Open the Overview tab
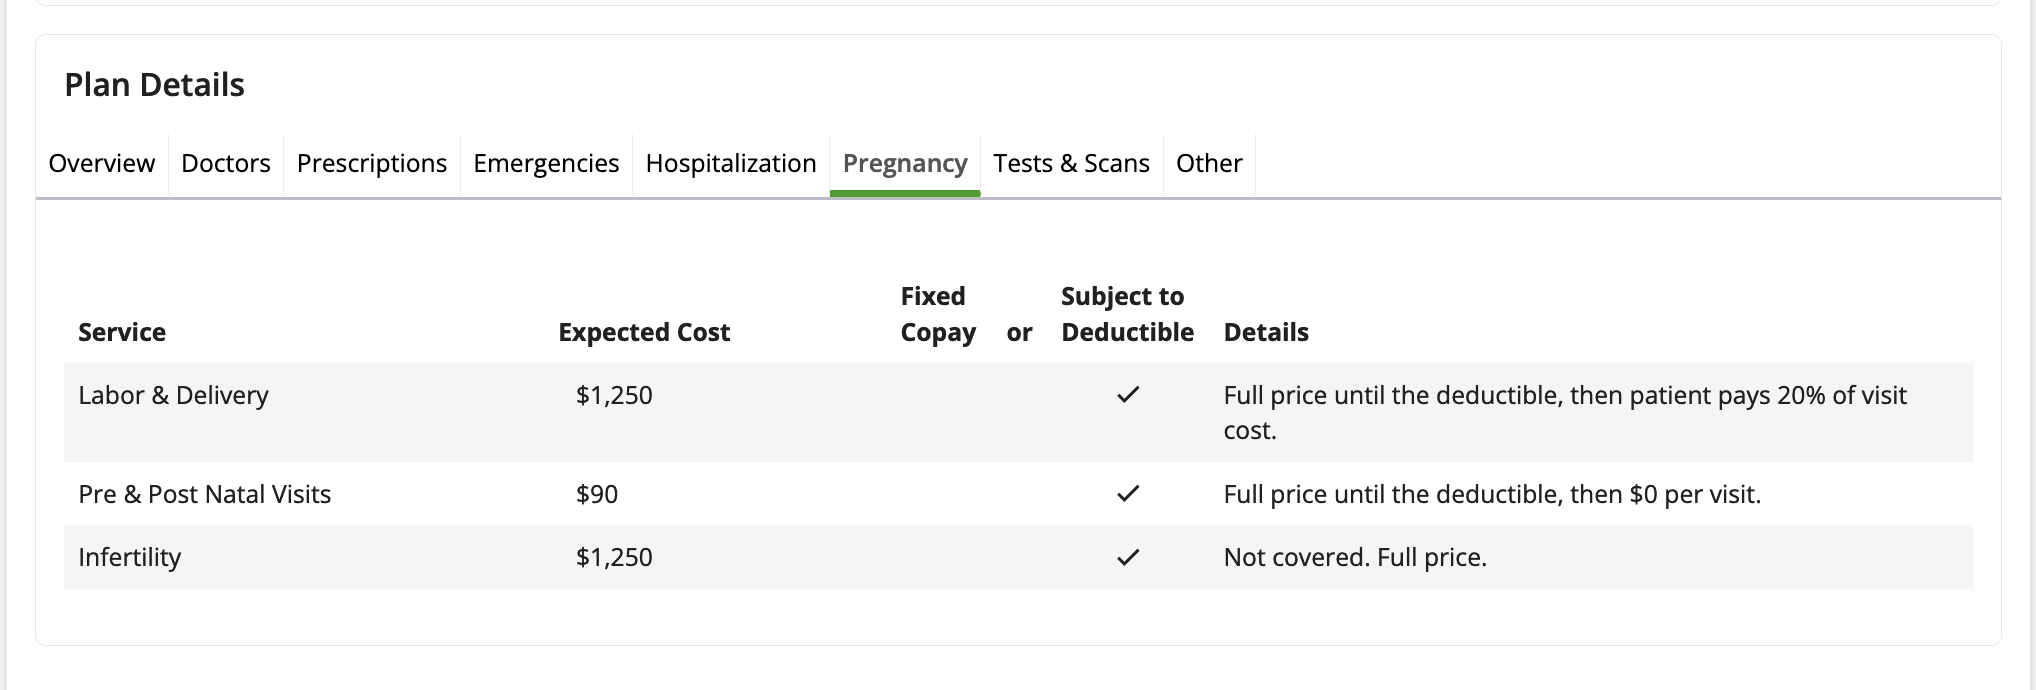 101,163
